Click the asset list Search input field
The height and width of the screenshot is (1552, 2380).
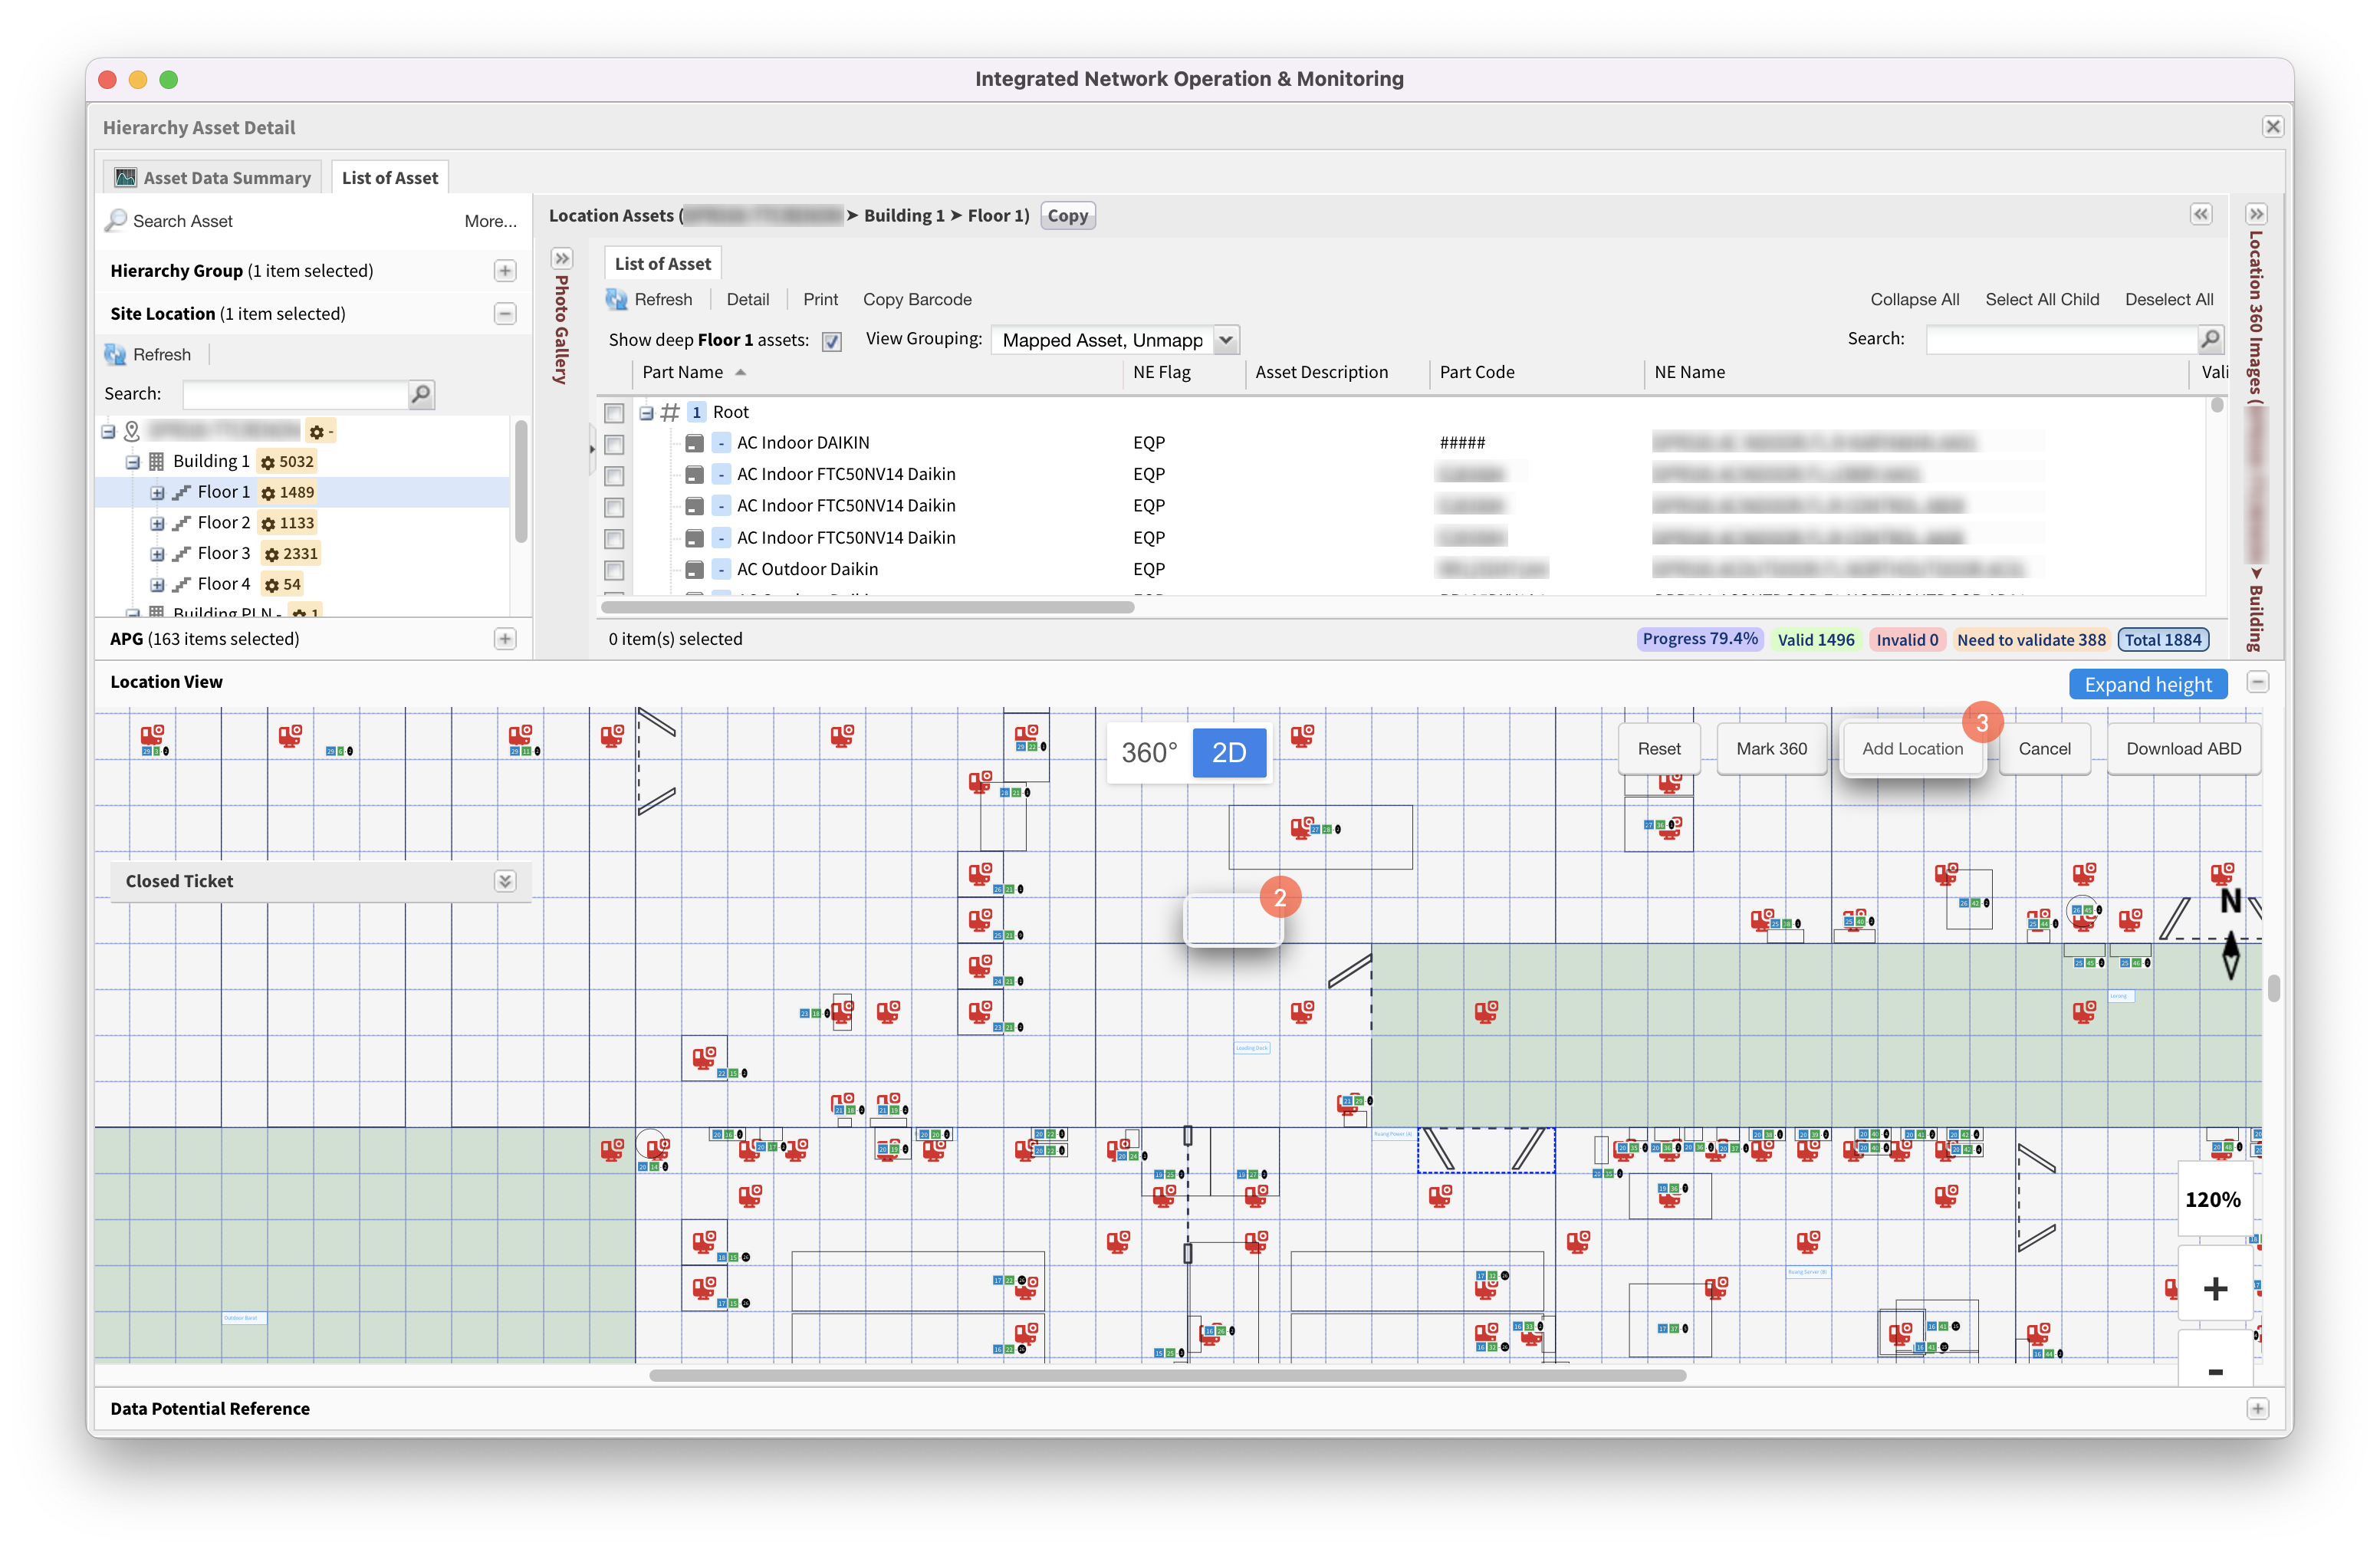2061,339
